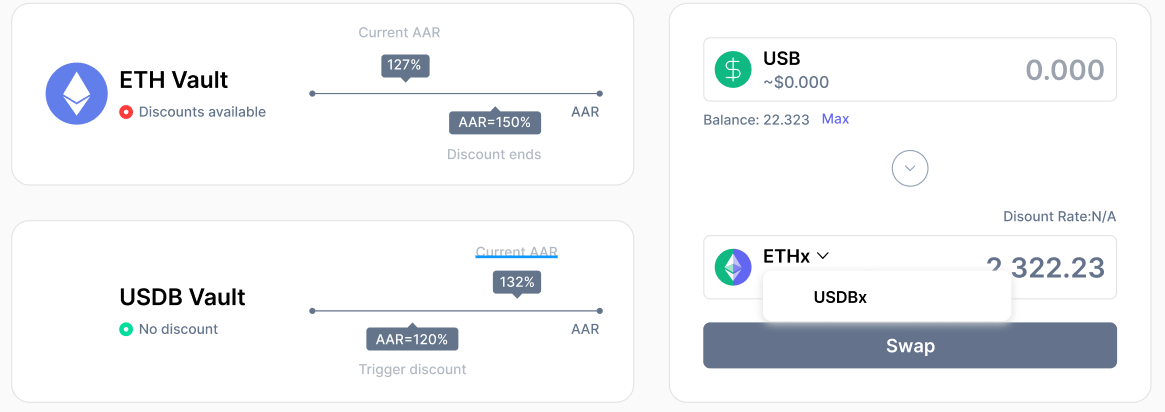1165x412 pixels.
Task: Click the underlined Current AAR label
Action: 516,251
